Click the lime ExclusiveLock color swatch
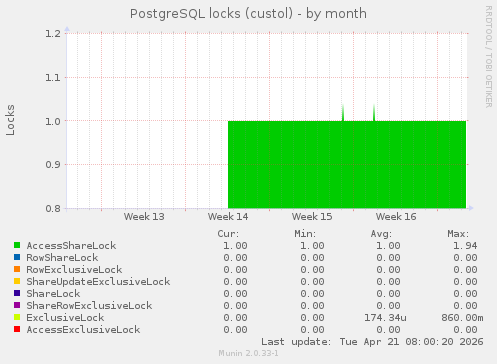 tap(17, 317)
